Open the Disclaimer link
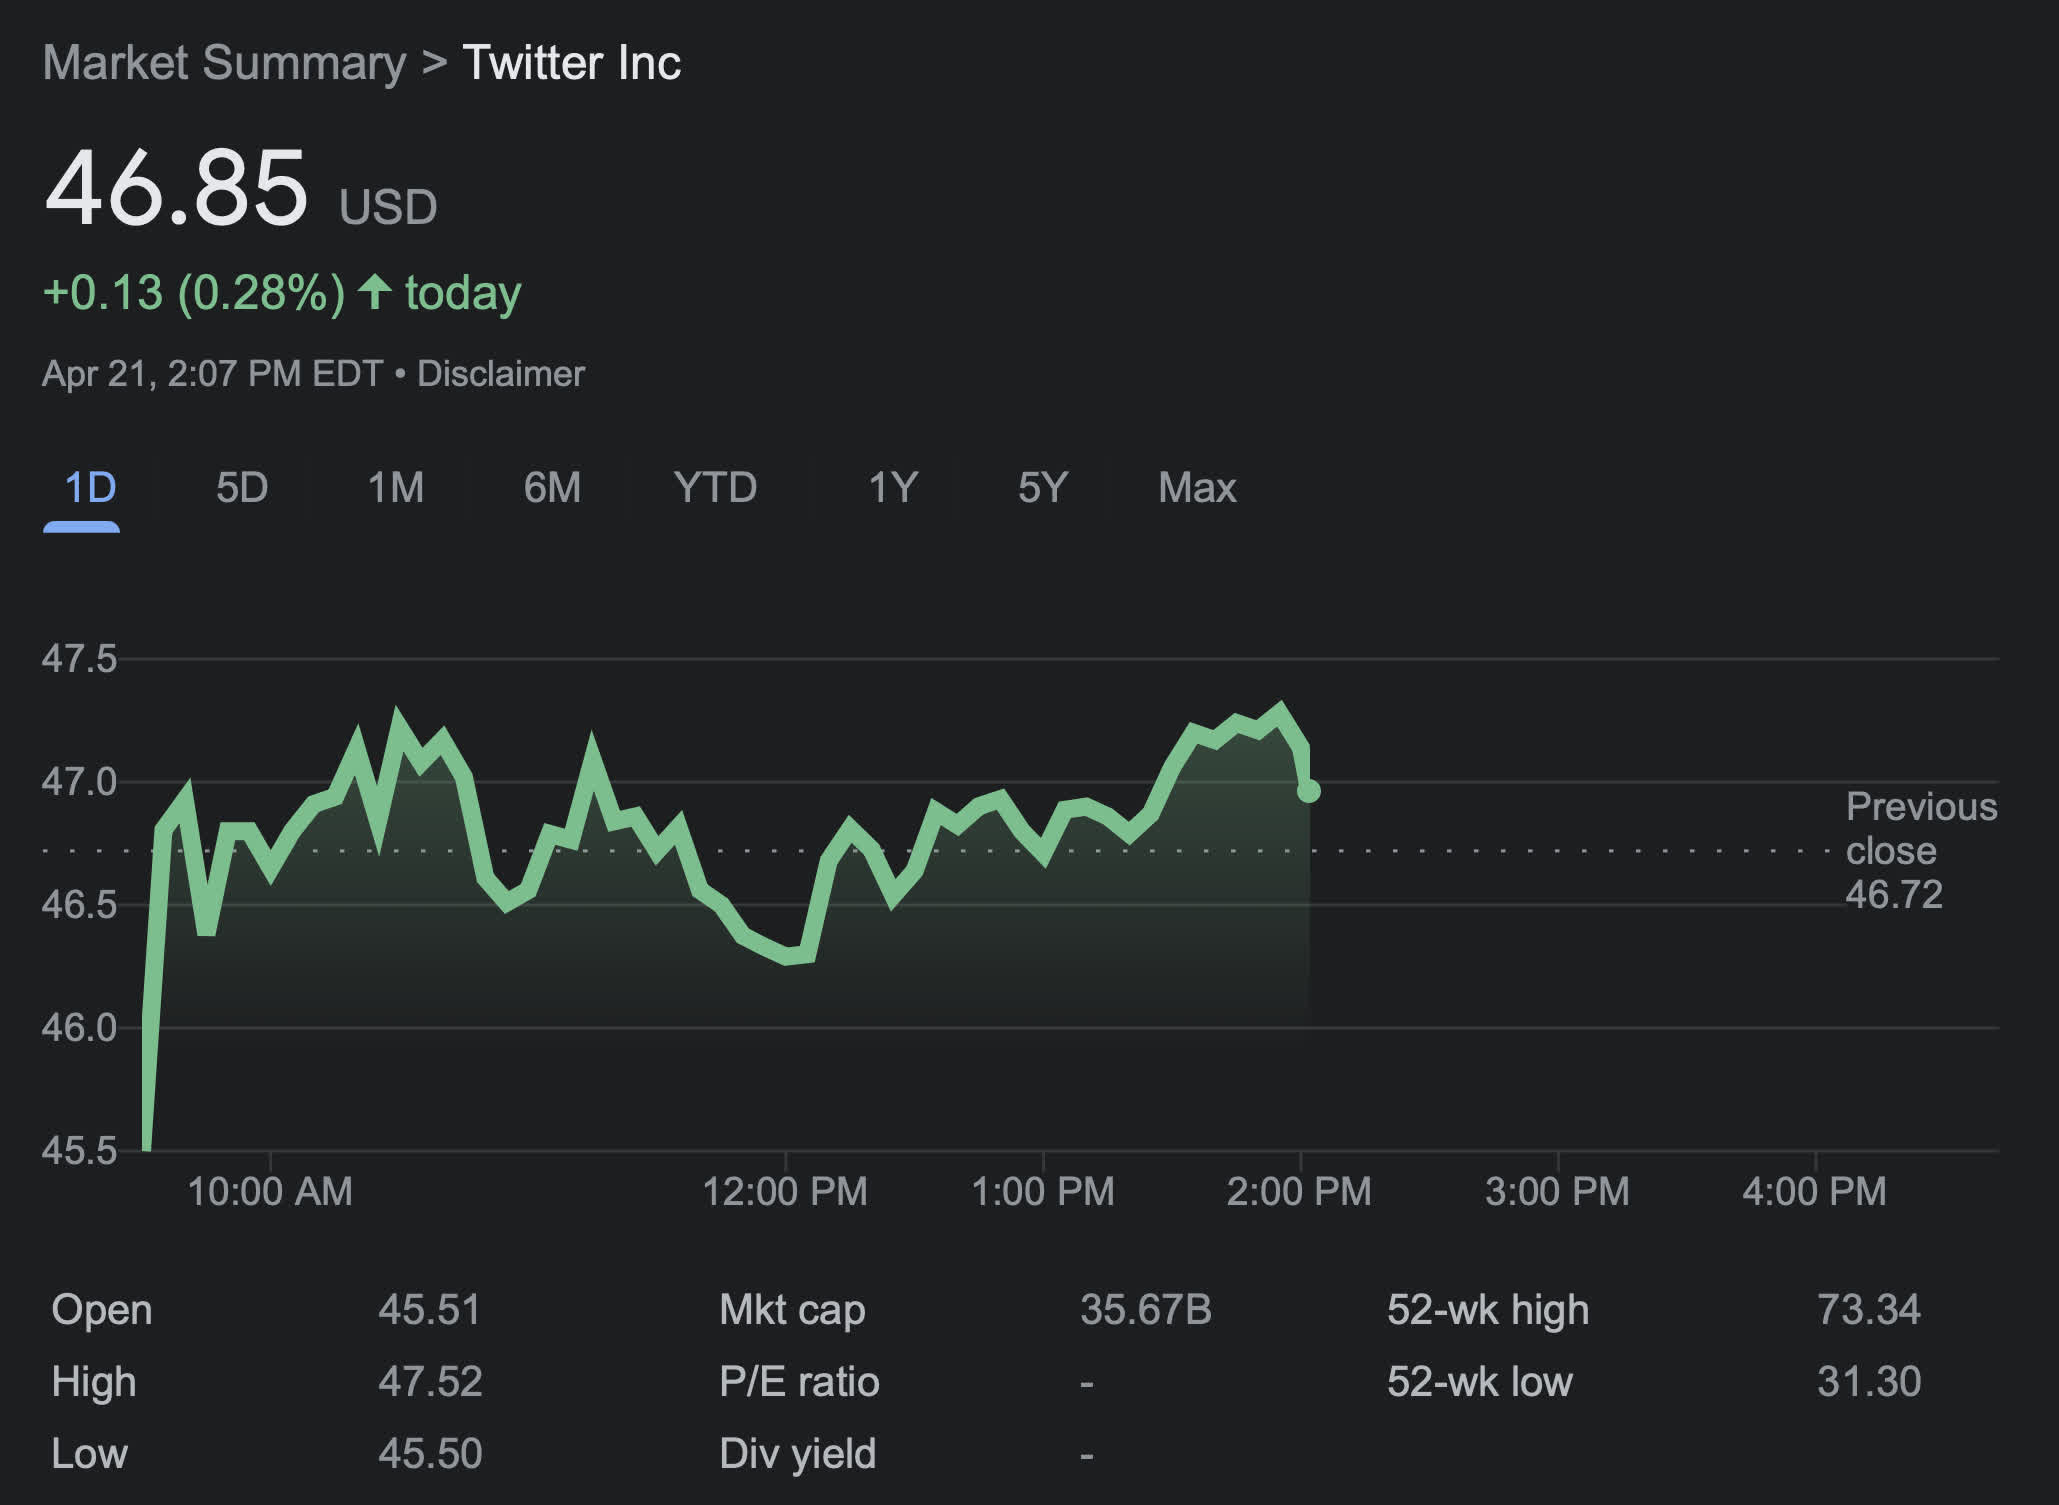This screenshot has height=1505, width=2059. pos(500,374)
